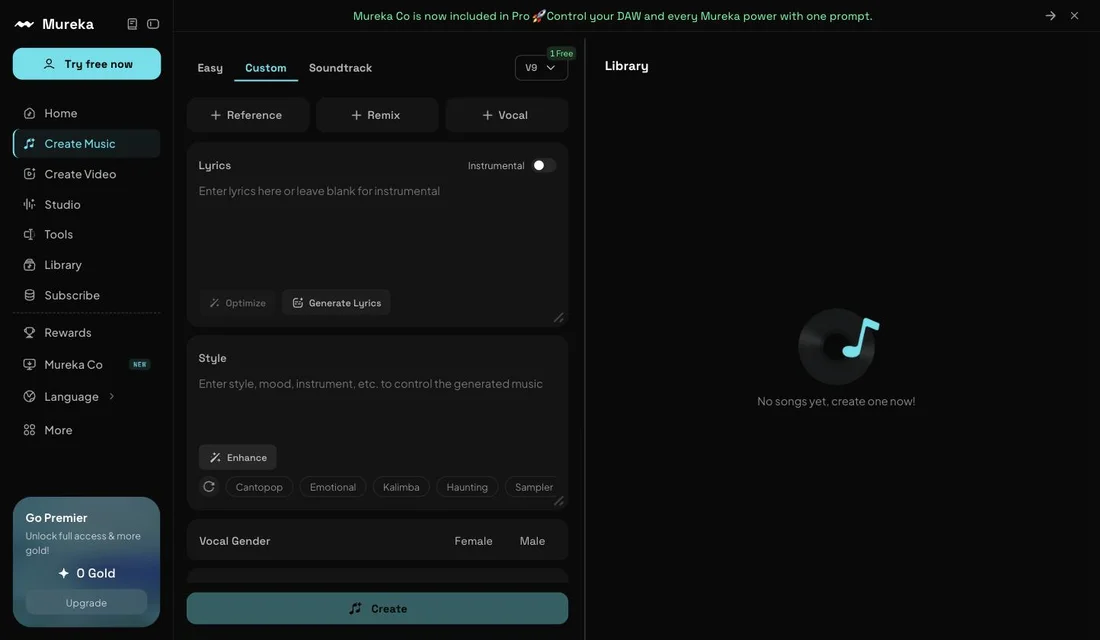
Task: Click the Mureka Co monitor icon
Action: pyautogui.click(x=29, y=364)
